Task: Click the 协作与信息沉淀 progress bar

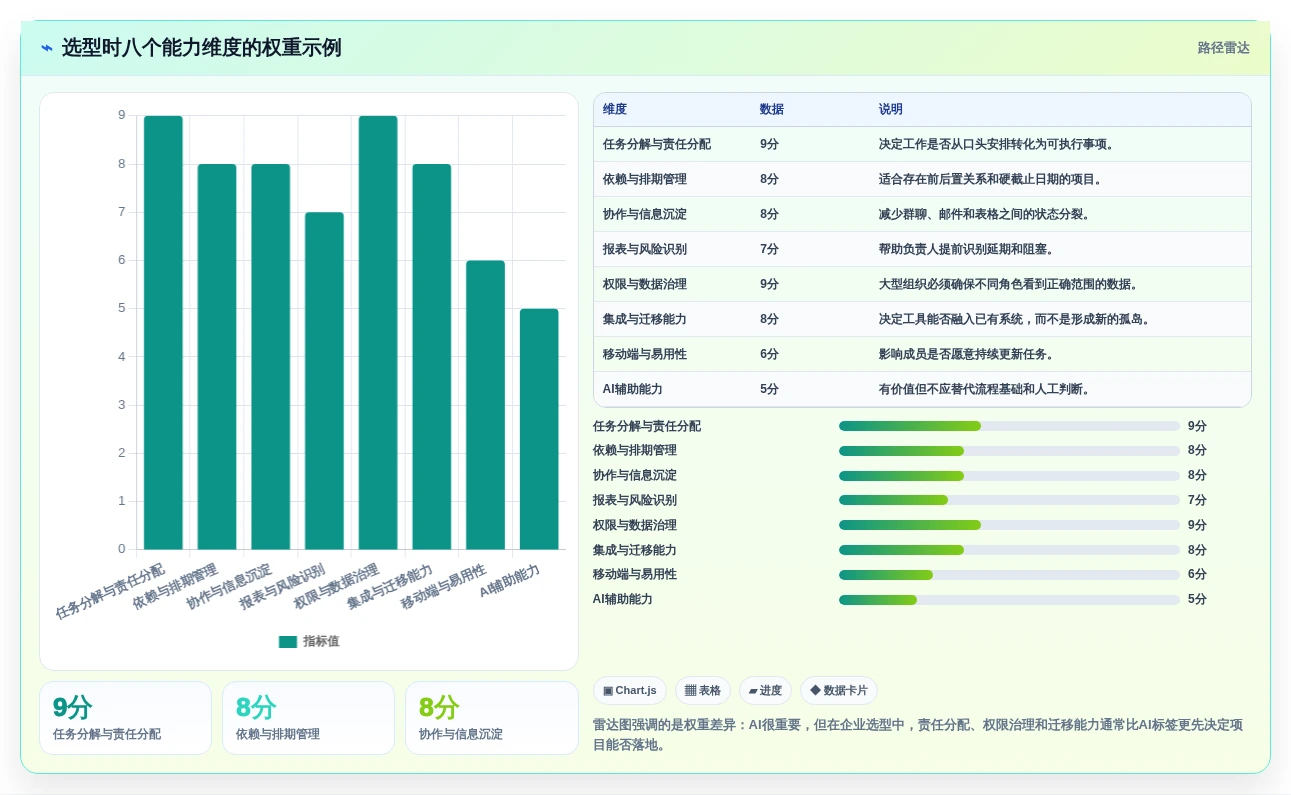Action: point(1009,476)
